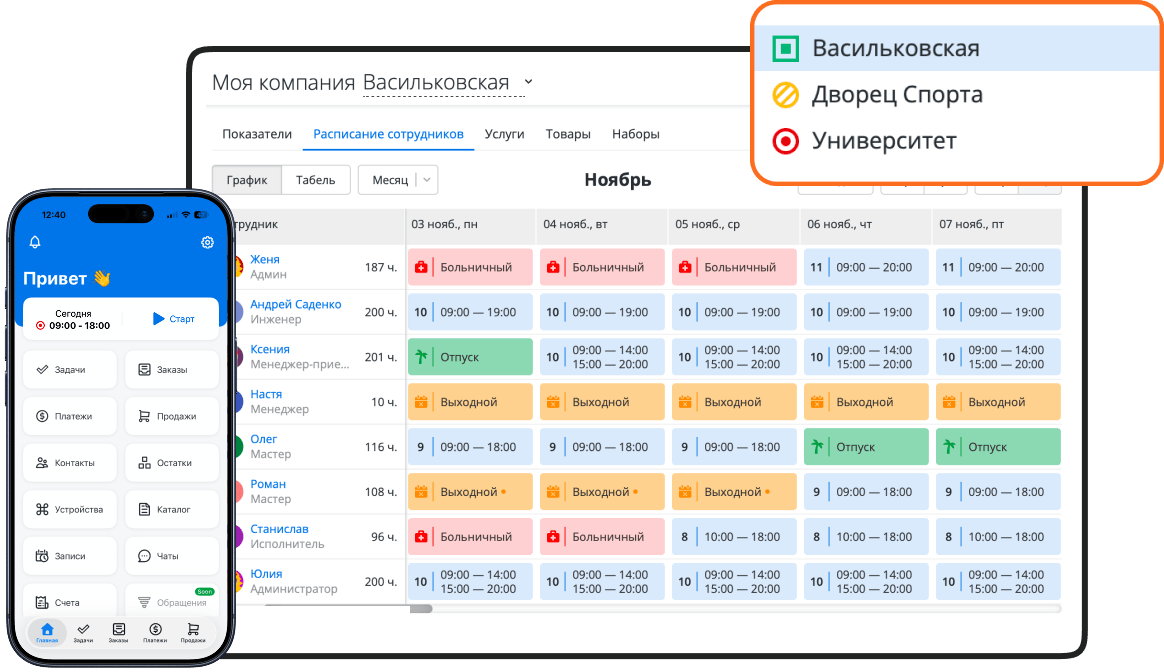Screen dimensions: 1164x672
Task: Switch to Расписание сотрудников tab
Action: point(388,134)
